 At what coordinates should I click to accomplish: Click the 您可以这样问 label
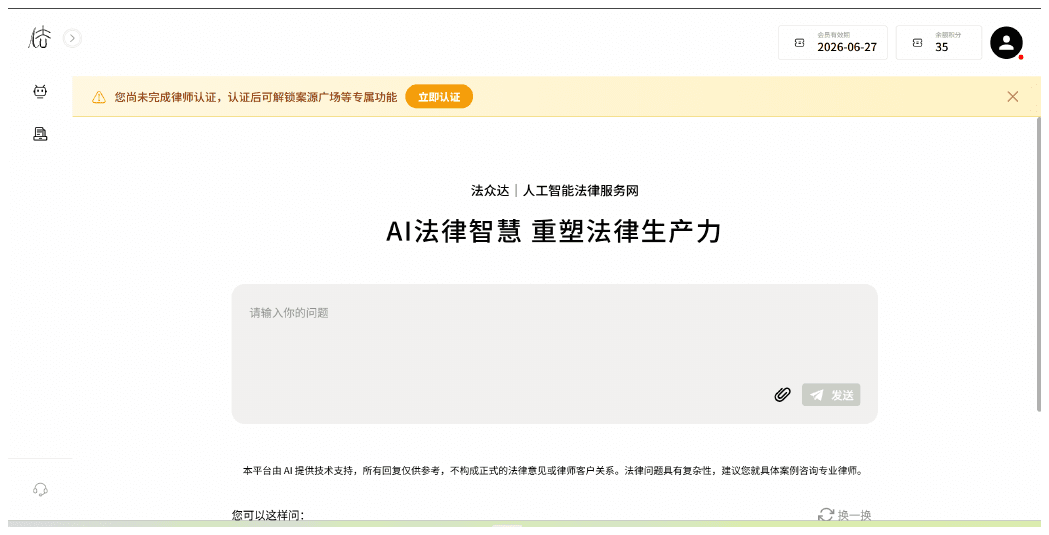point(268,515)
